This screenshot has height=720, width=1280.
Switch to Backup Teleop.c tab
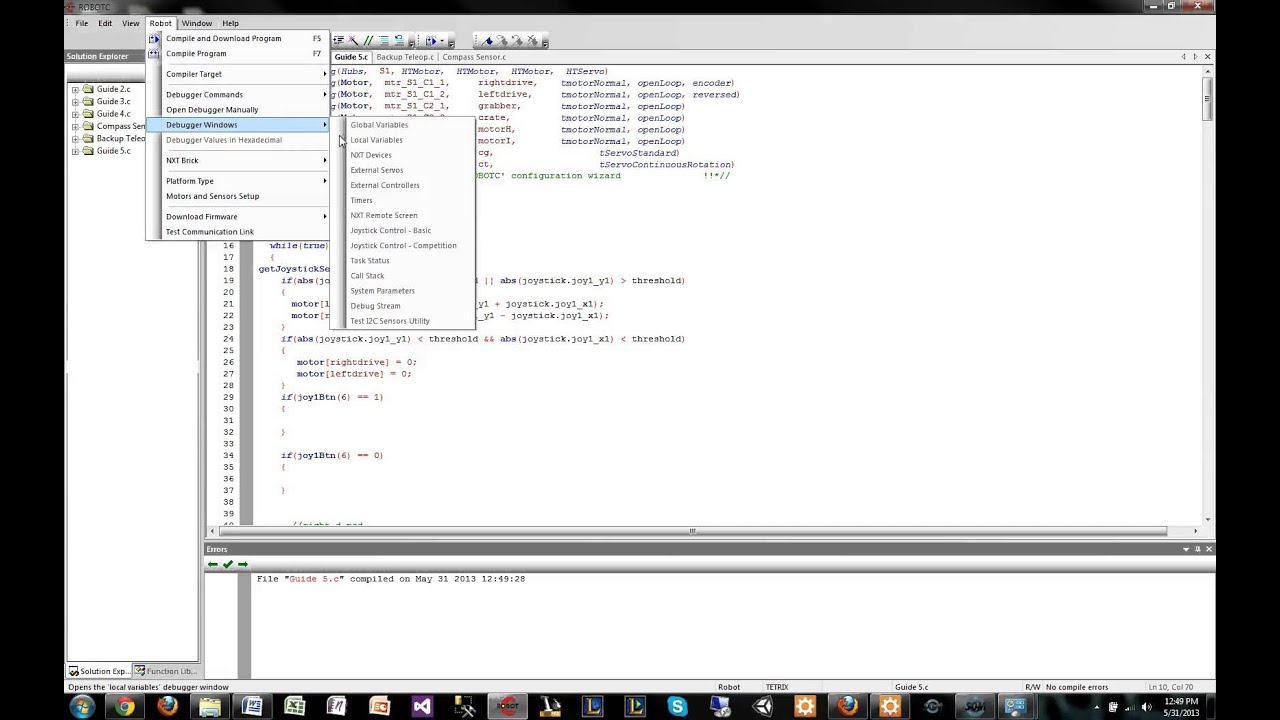[404, 57]
